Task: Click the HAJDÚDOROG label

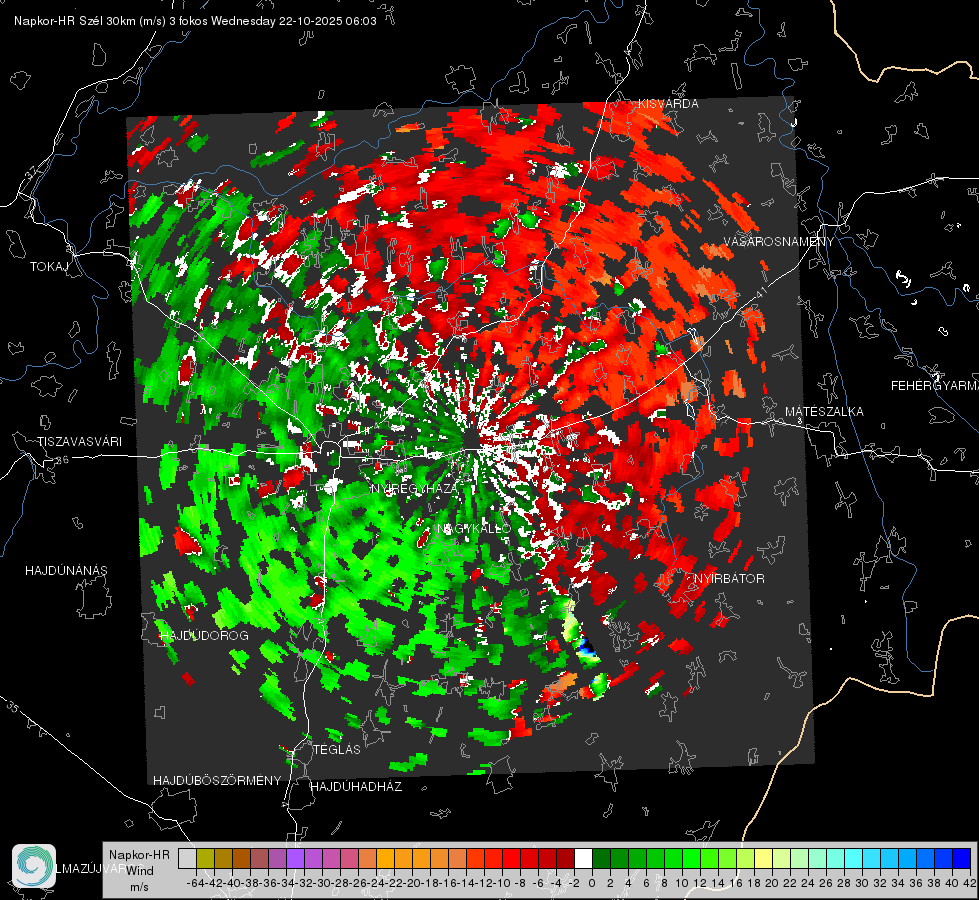Action: (204, 636)
